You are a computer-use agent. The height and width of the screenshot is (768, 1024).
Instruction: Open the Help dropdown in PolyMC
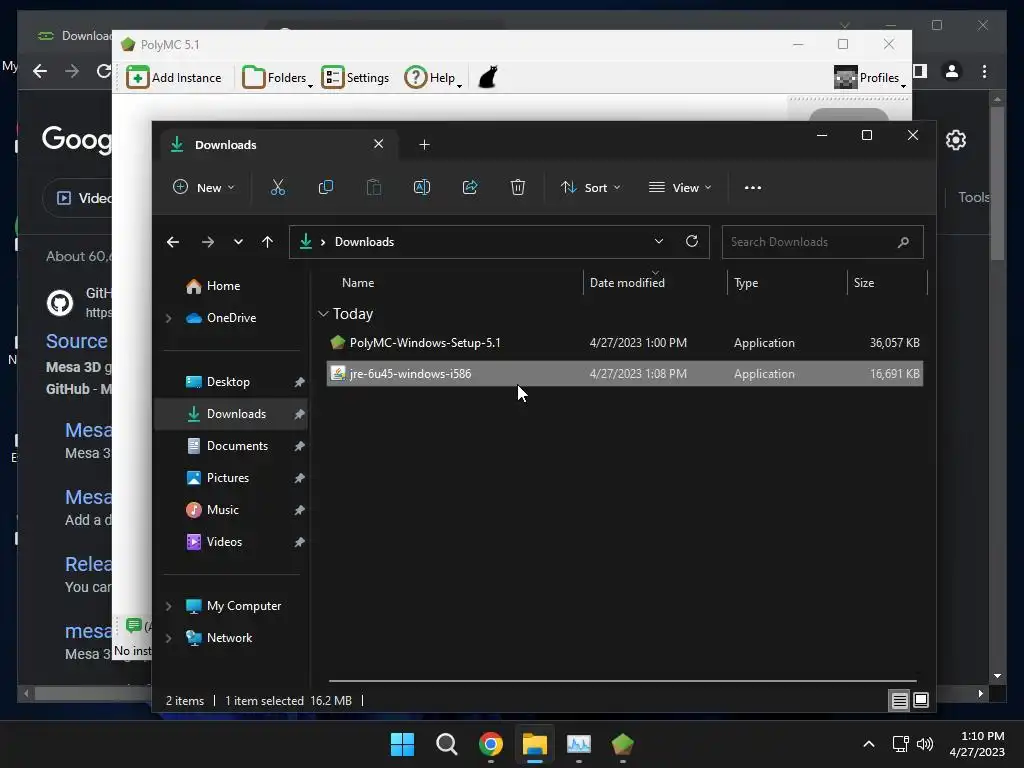click(x=433, y=78)
